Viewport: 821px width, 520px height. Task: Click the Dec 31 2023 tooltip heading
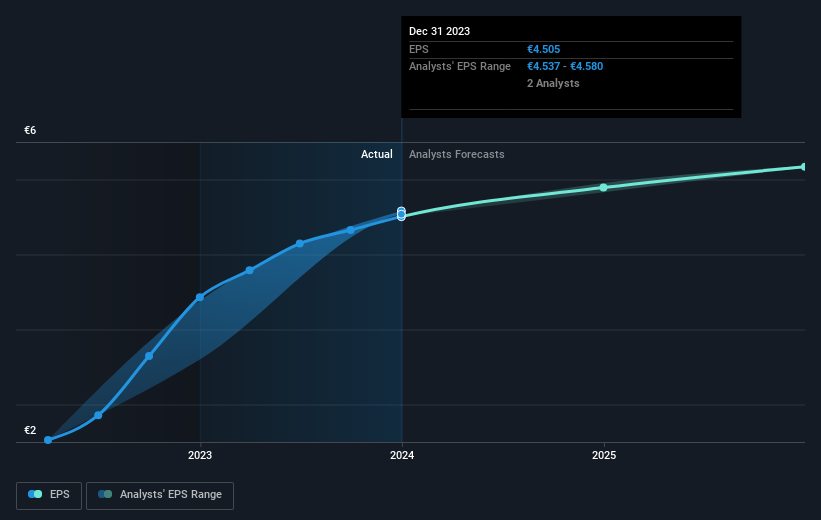click(x=439, y=31)
